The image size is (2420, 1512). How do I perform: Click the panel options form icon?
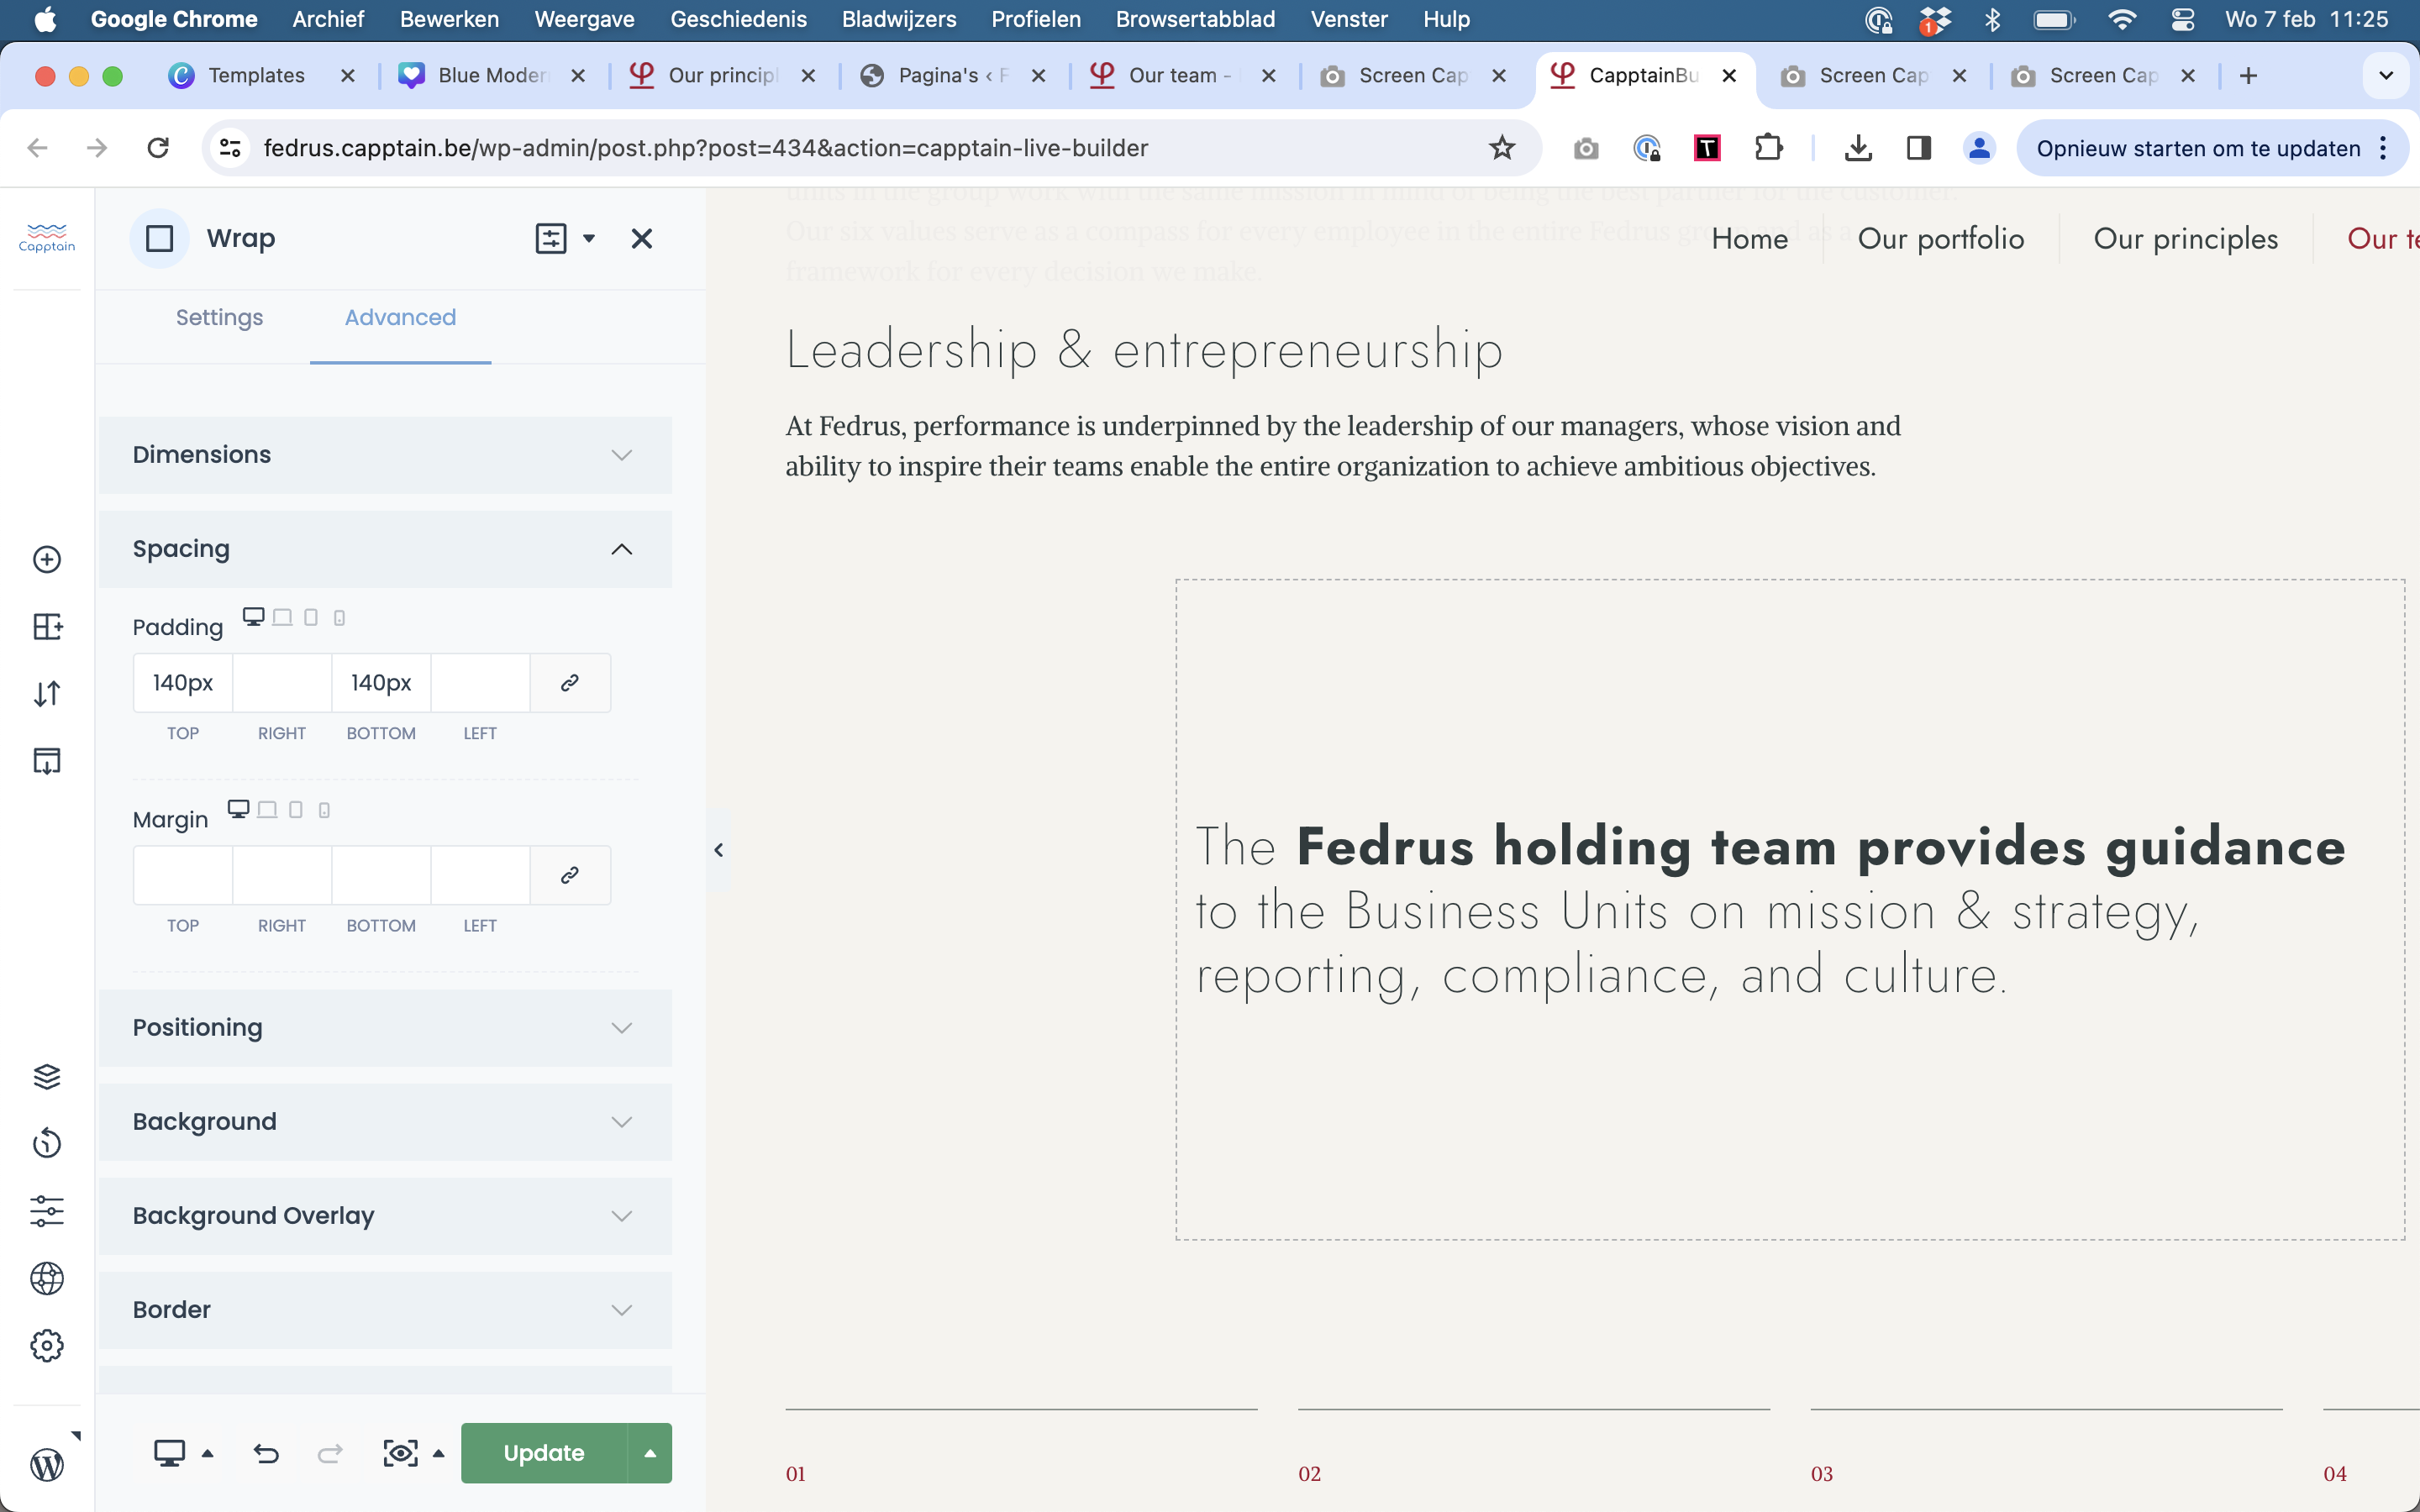pos(551,238)
